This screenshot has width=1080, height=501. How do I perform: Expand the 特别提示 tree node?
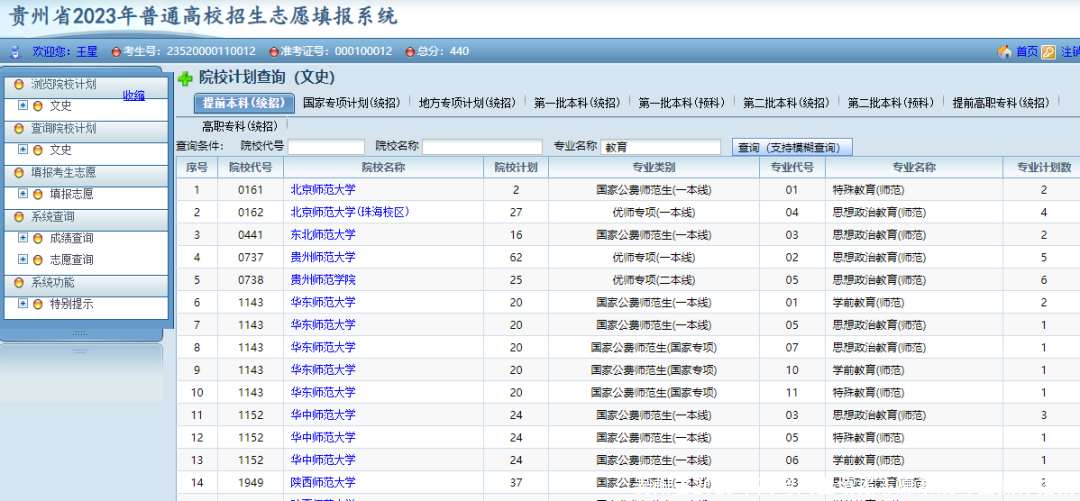coord(23,304)
